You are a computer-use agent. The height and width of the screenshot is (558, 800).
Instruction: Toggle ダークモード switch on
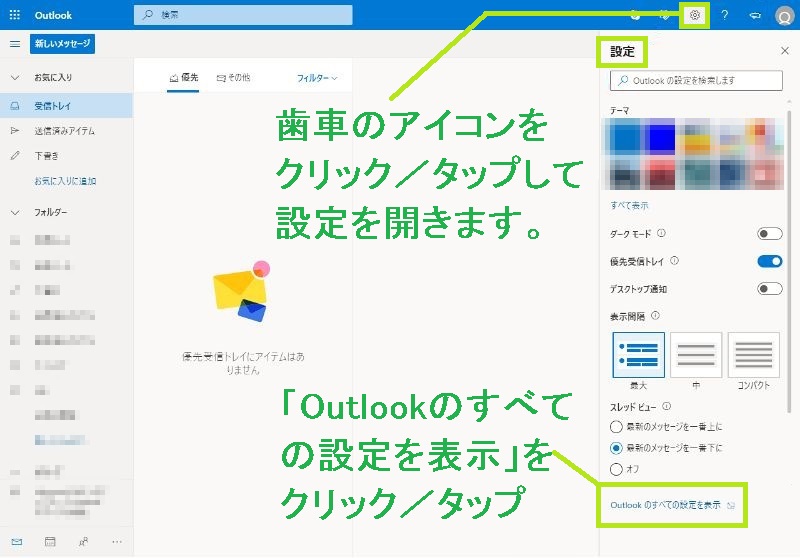(769, 234)
